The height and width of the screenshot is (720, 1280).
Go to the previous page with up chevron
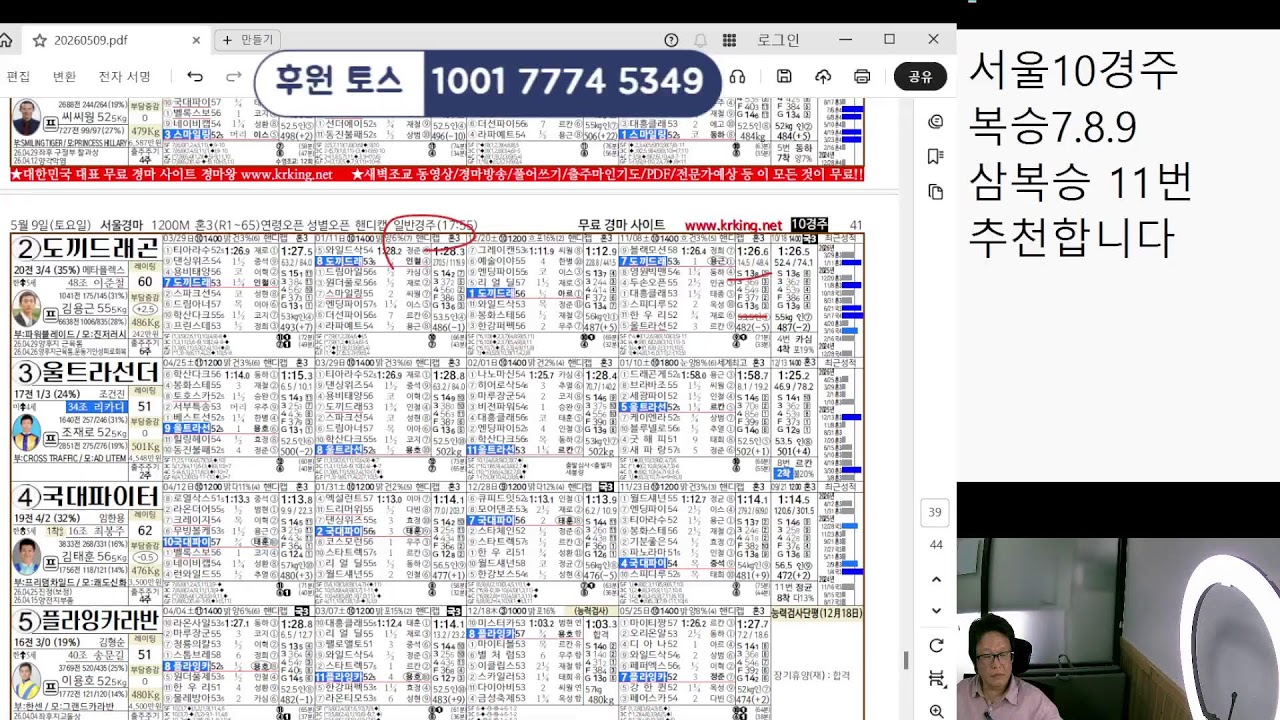click(x=936, y=579)
